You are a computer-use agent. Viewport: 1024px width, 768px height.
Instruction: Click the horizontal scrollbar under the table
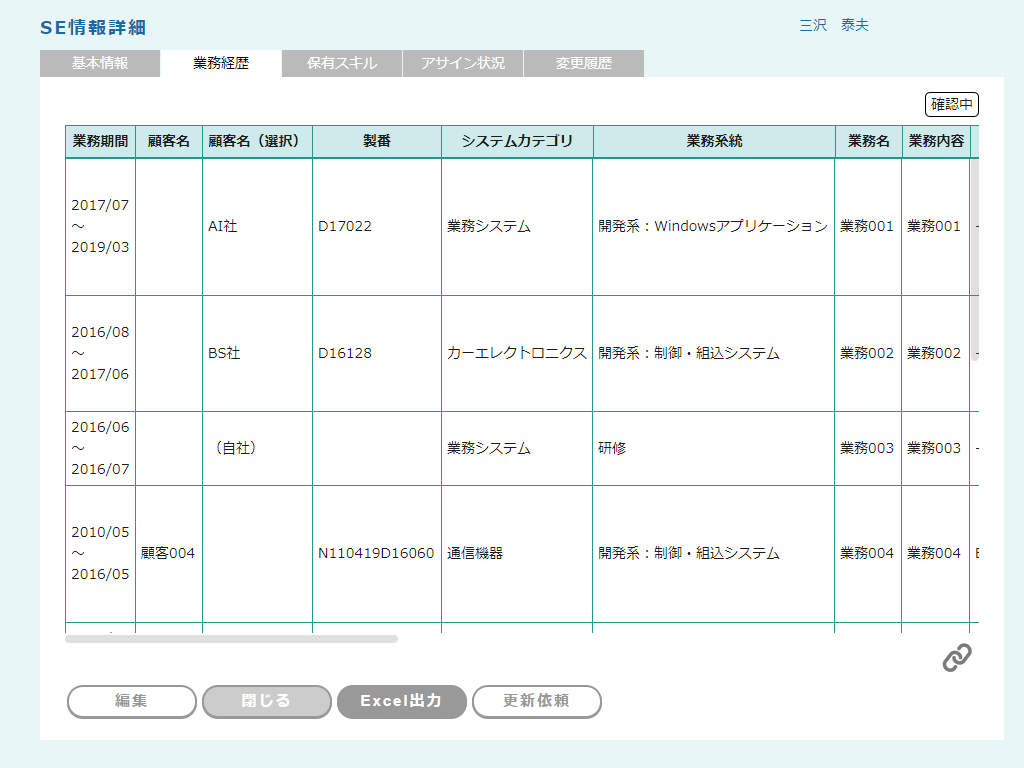coord(231,638)
